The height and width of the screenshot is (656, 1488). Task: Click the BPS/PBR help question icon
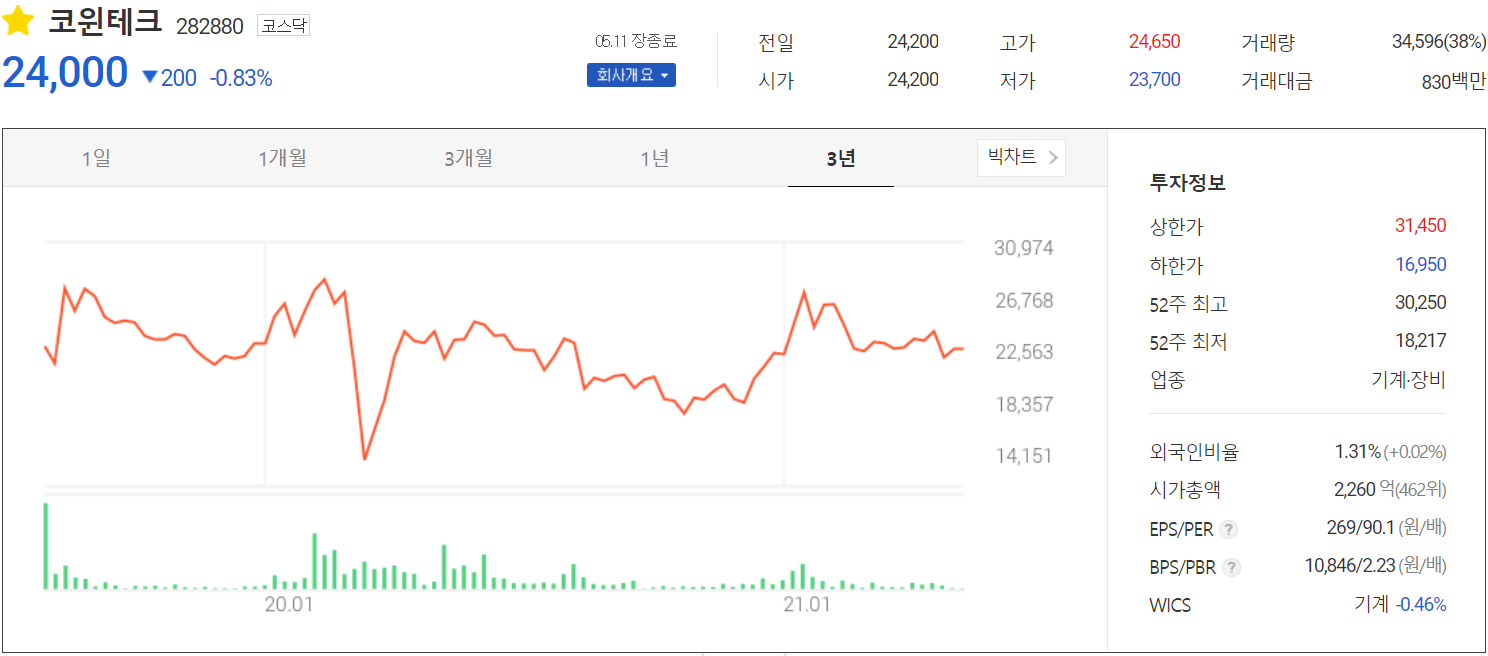point(1232,567)
